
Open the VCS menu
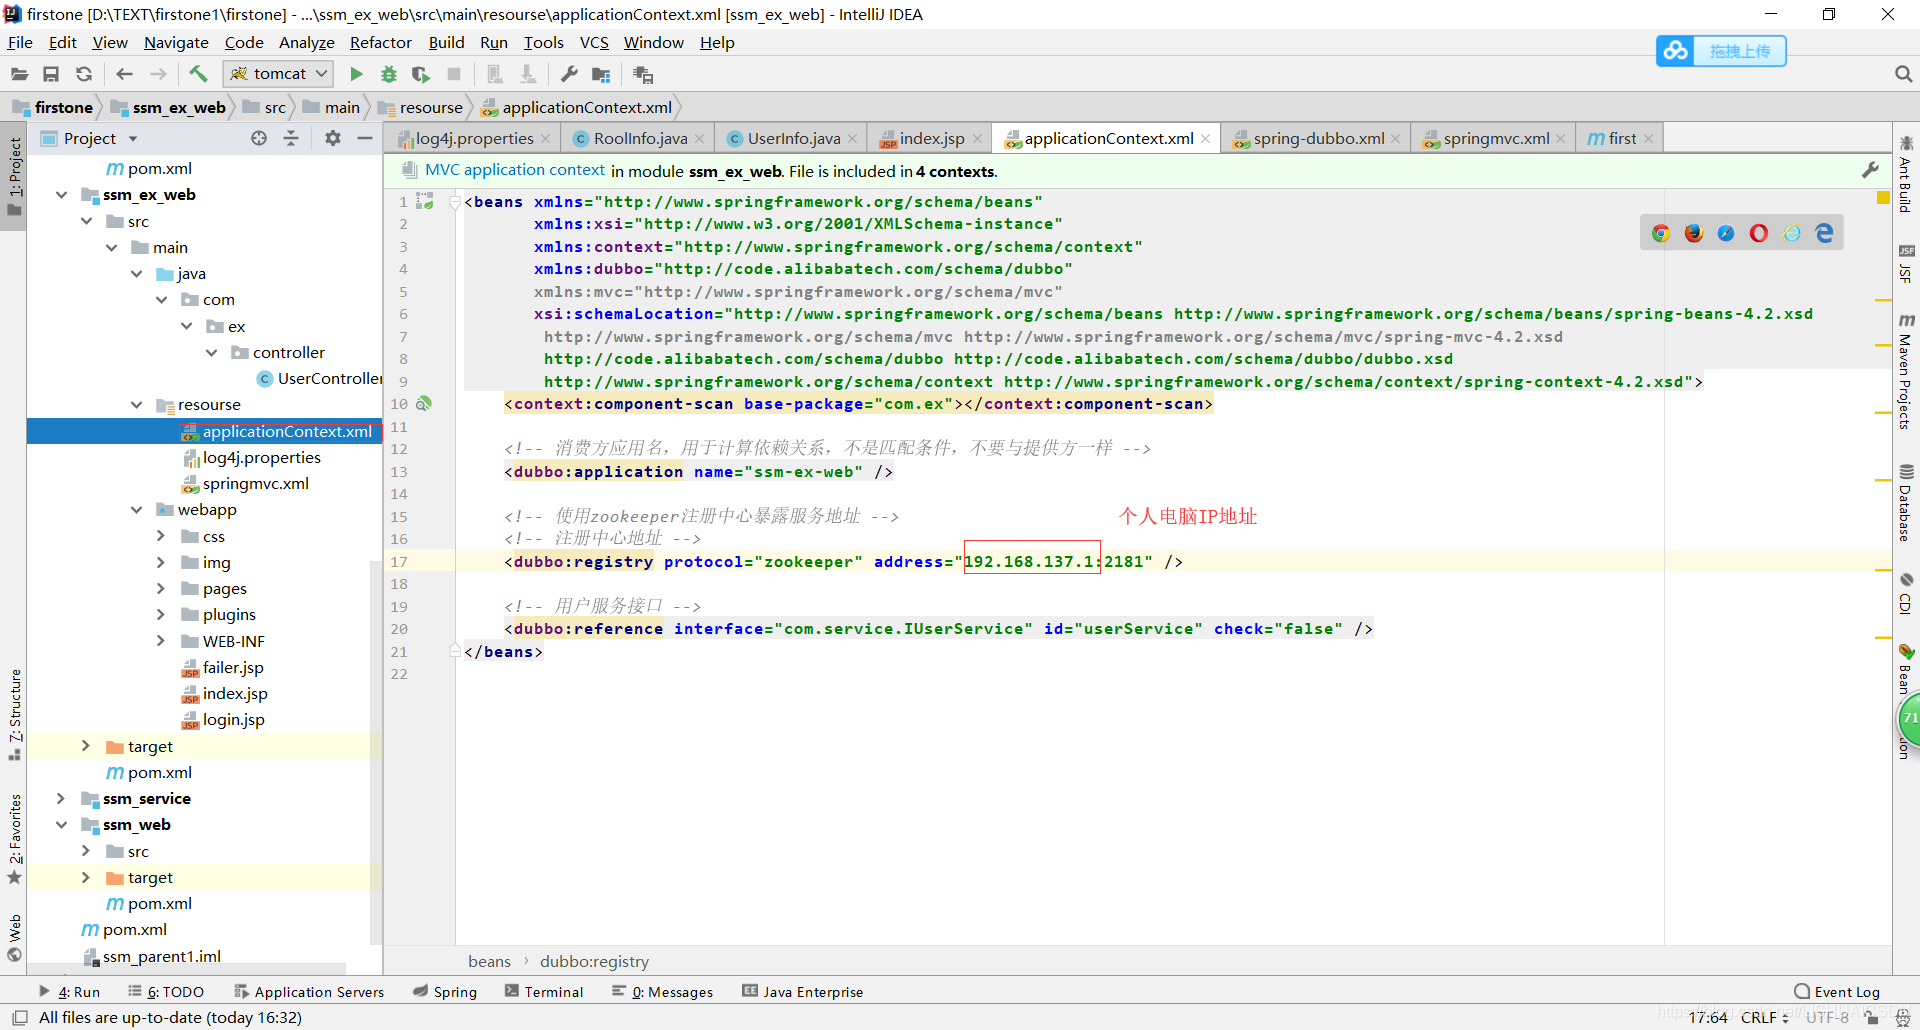click(x=594, y=42)
